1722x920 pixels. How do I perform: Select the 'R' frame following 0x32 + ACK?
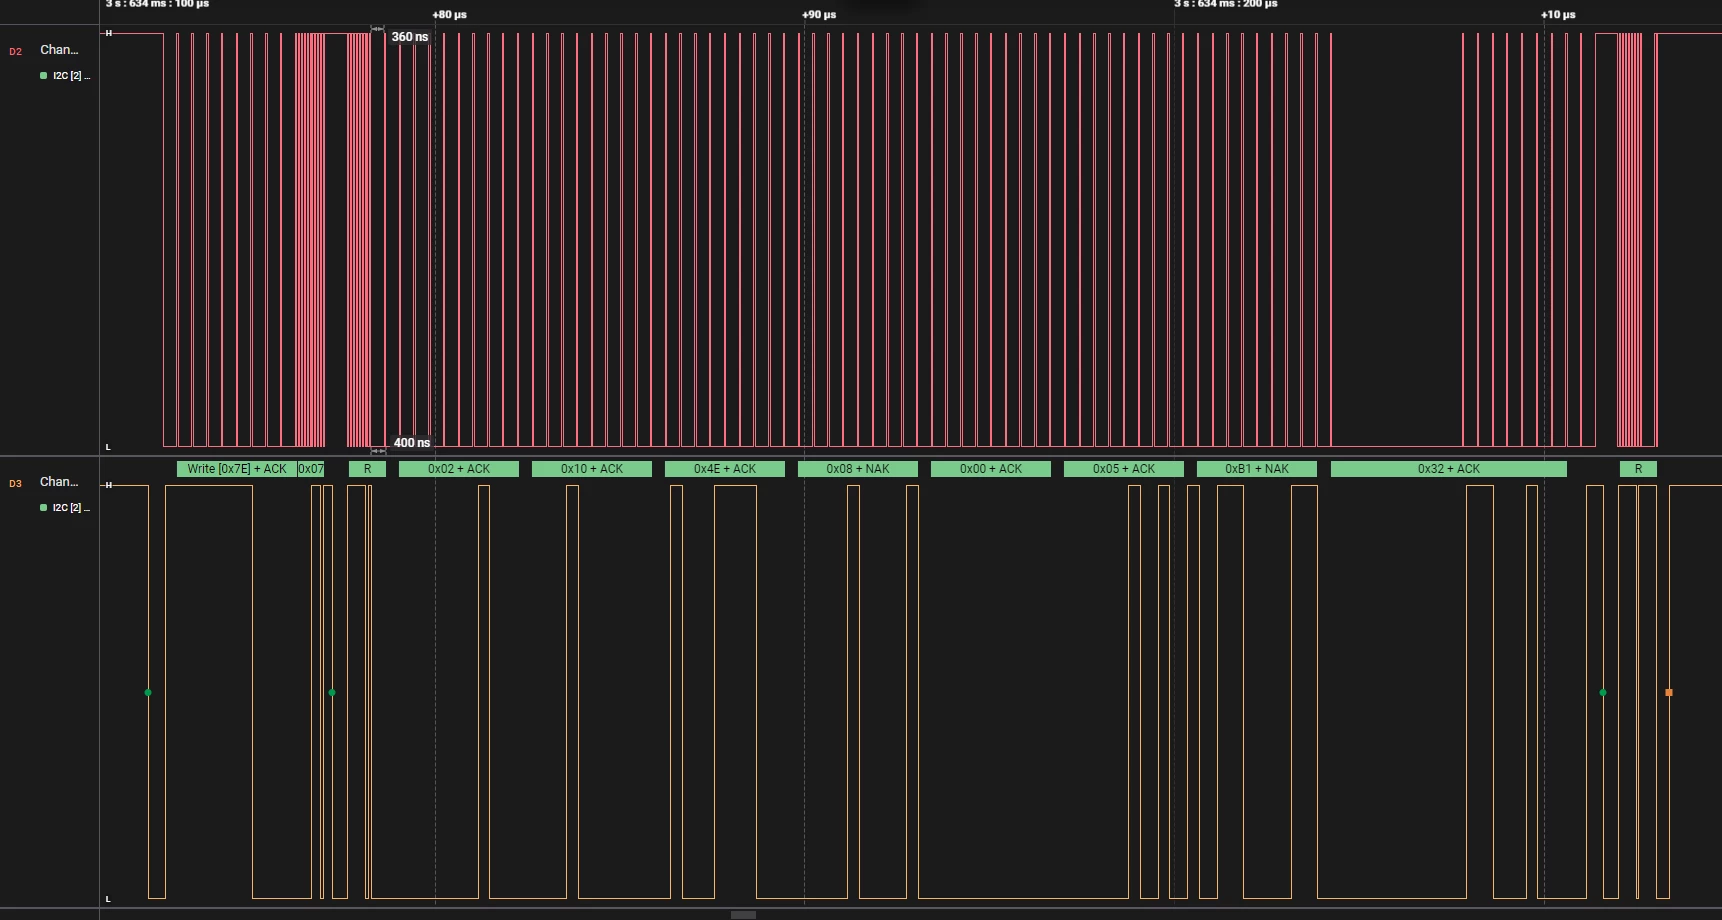click(1638, 469)
